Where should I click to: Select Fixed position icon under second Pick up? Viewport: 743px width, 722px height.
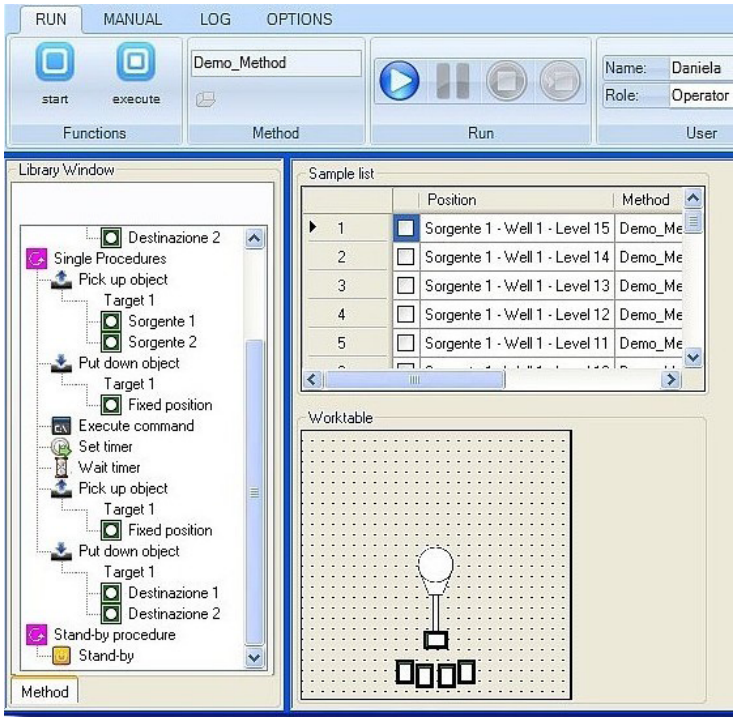[x=111, y=530]
